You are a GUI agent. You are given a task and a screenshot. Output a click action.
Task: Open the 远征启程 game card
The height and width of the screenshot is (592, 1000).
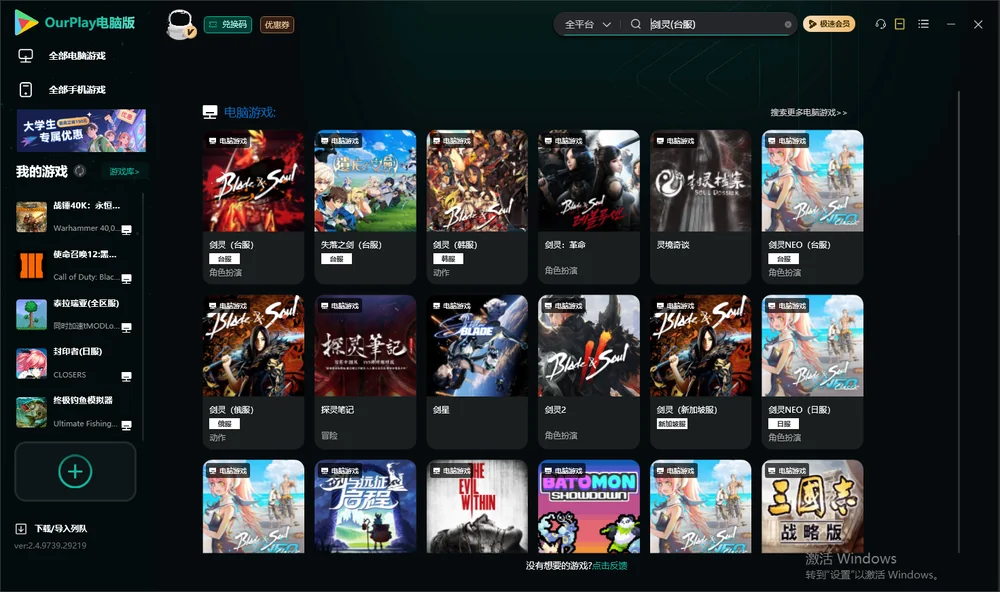(x=365, y=507)
